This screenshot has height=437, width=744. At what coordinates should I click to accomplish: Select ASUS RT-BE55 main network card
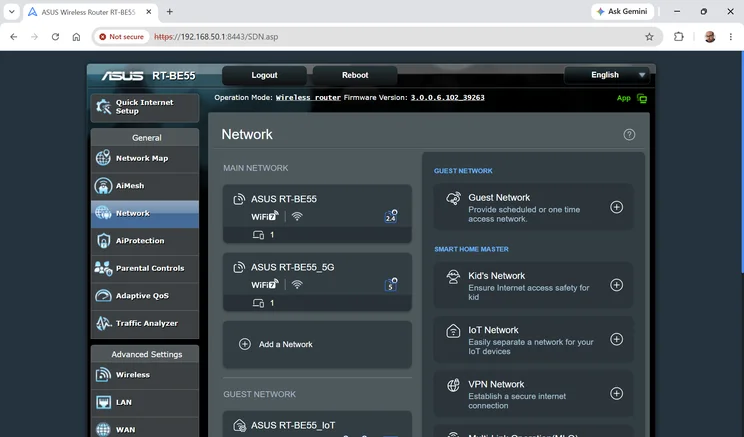point(317,214)
